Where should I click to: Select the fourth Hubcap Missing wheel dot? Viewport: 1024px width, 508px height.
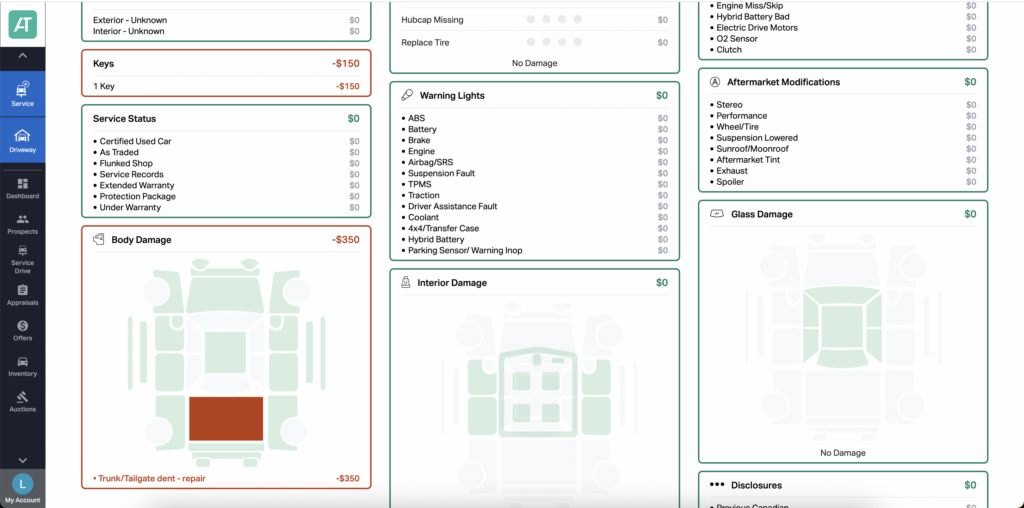point(578,20)
